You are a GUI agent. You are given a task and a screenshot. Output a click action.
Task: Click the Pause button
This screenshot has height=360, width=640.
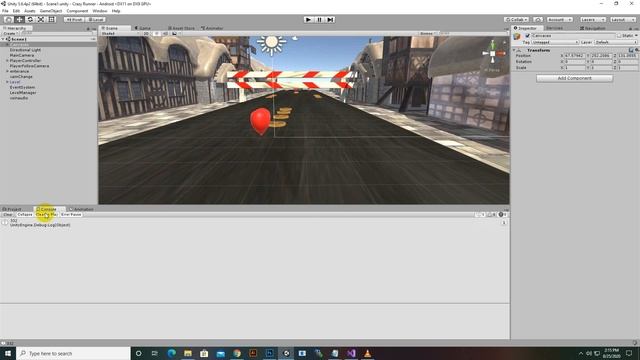[x=320, y=20]
